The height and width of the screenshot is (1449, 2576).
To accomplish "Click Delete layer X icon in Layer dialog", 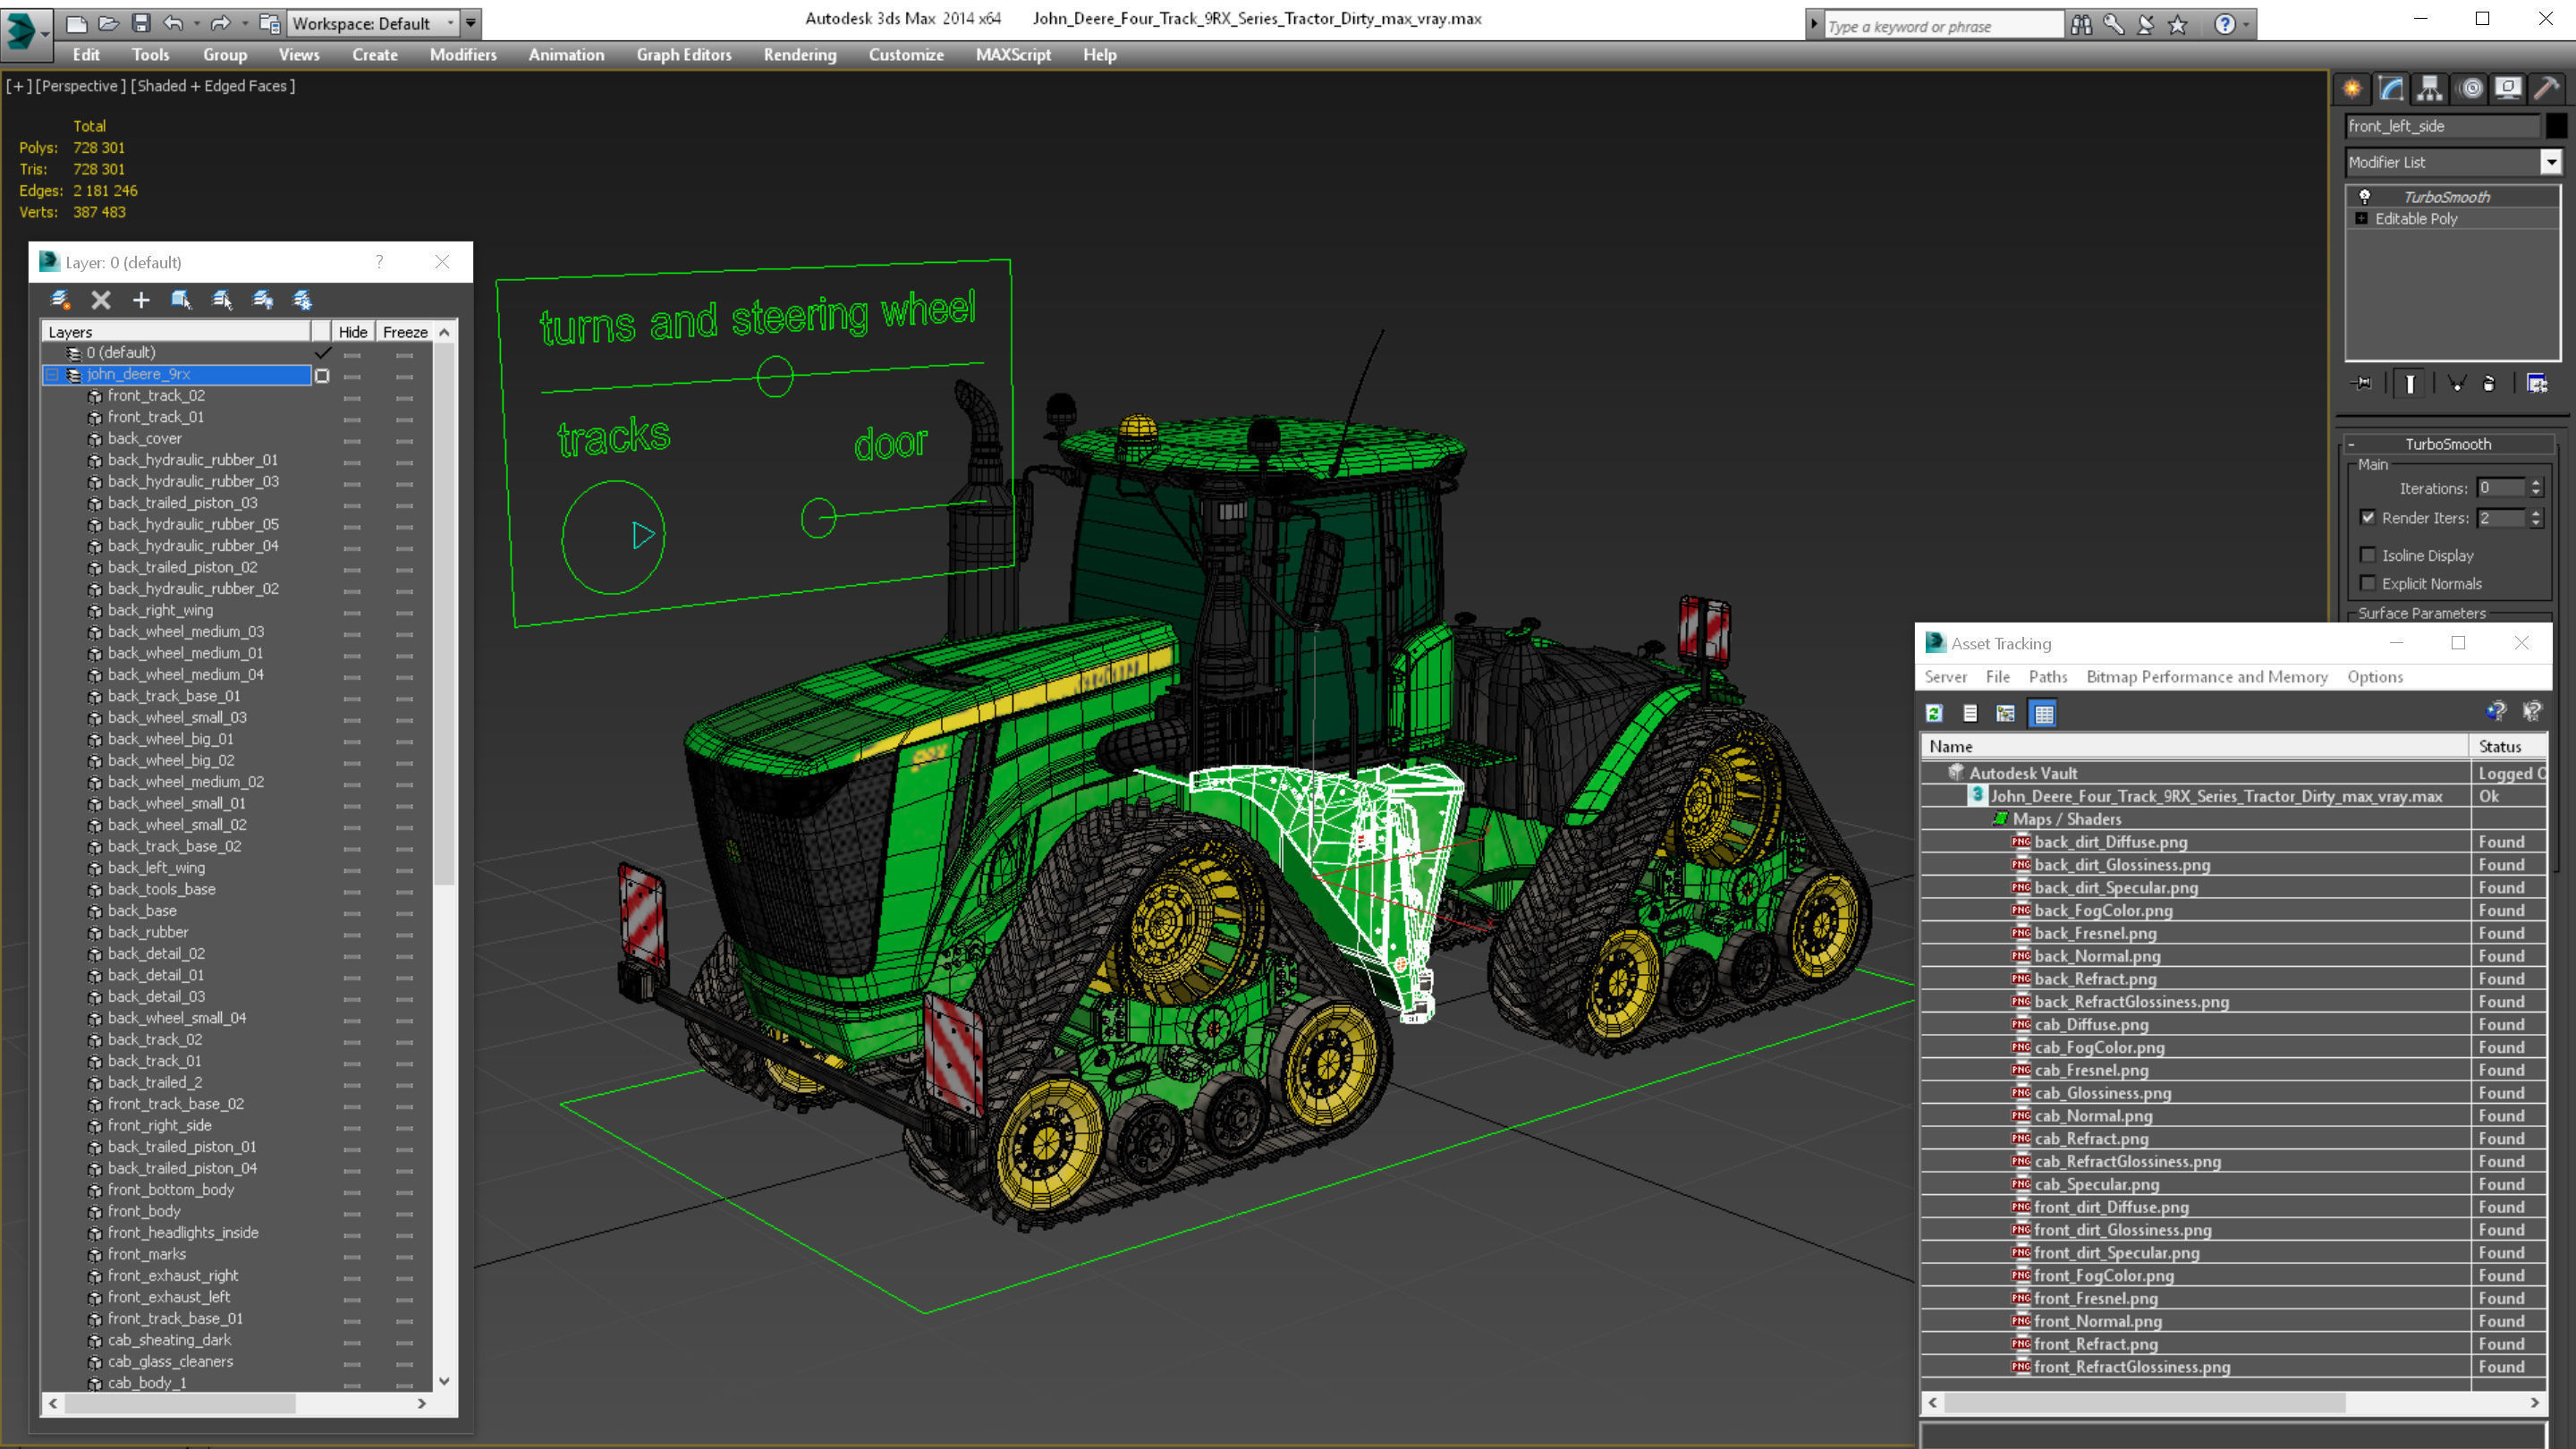I will point(101,299).
